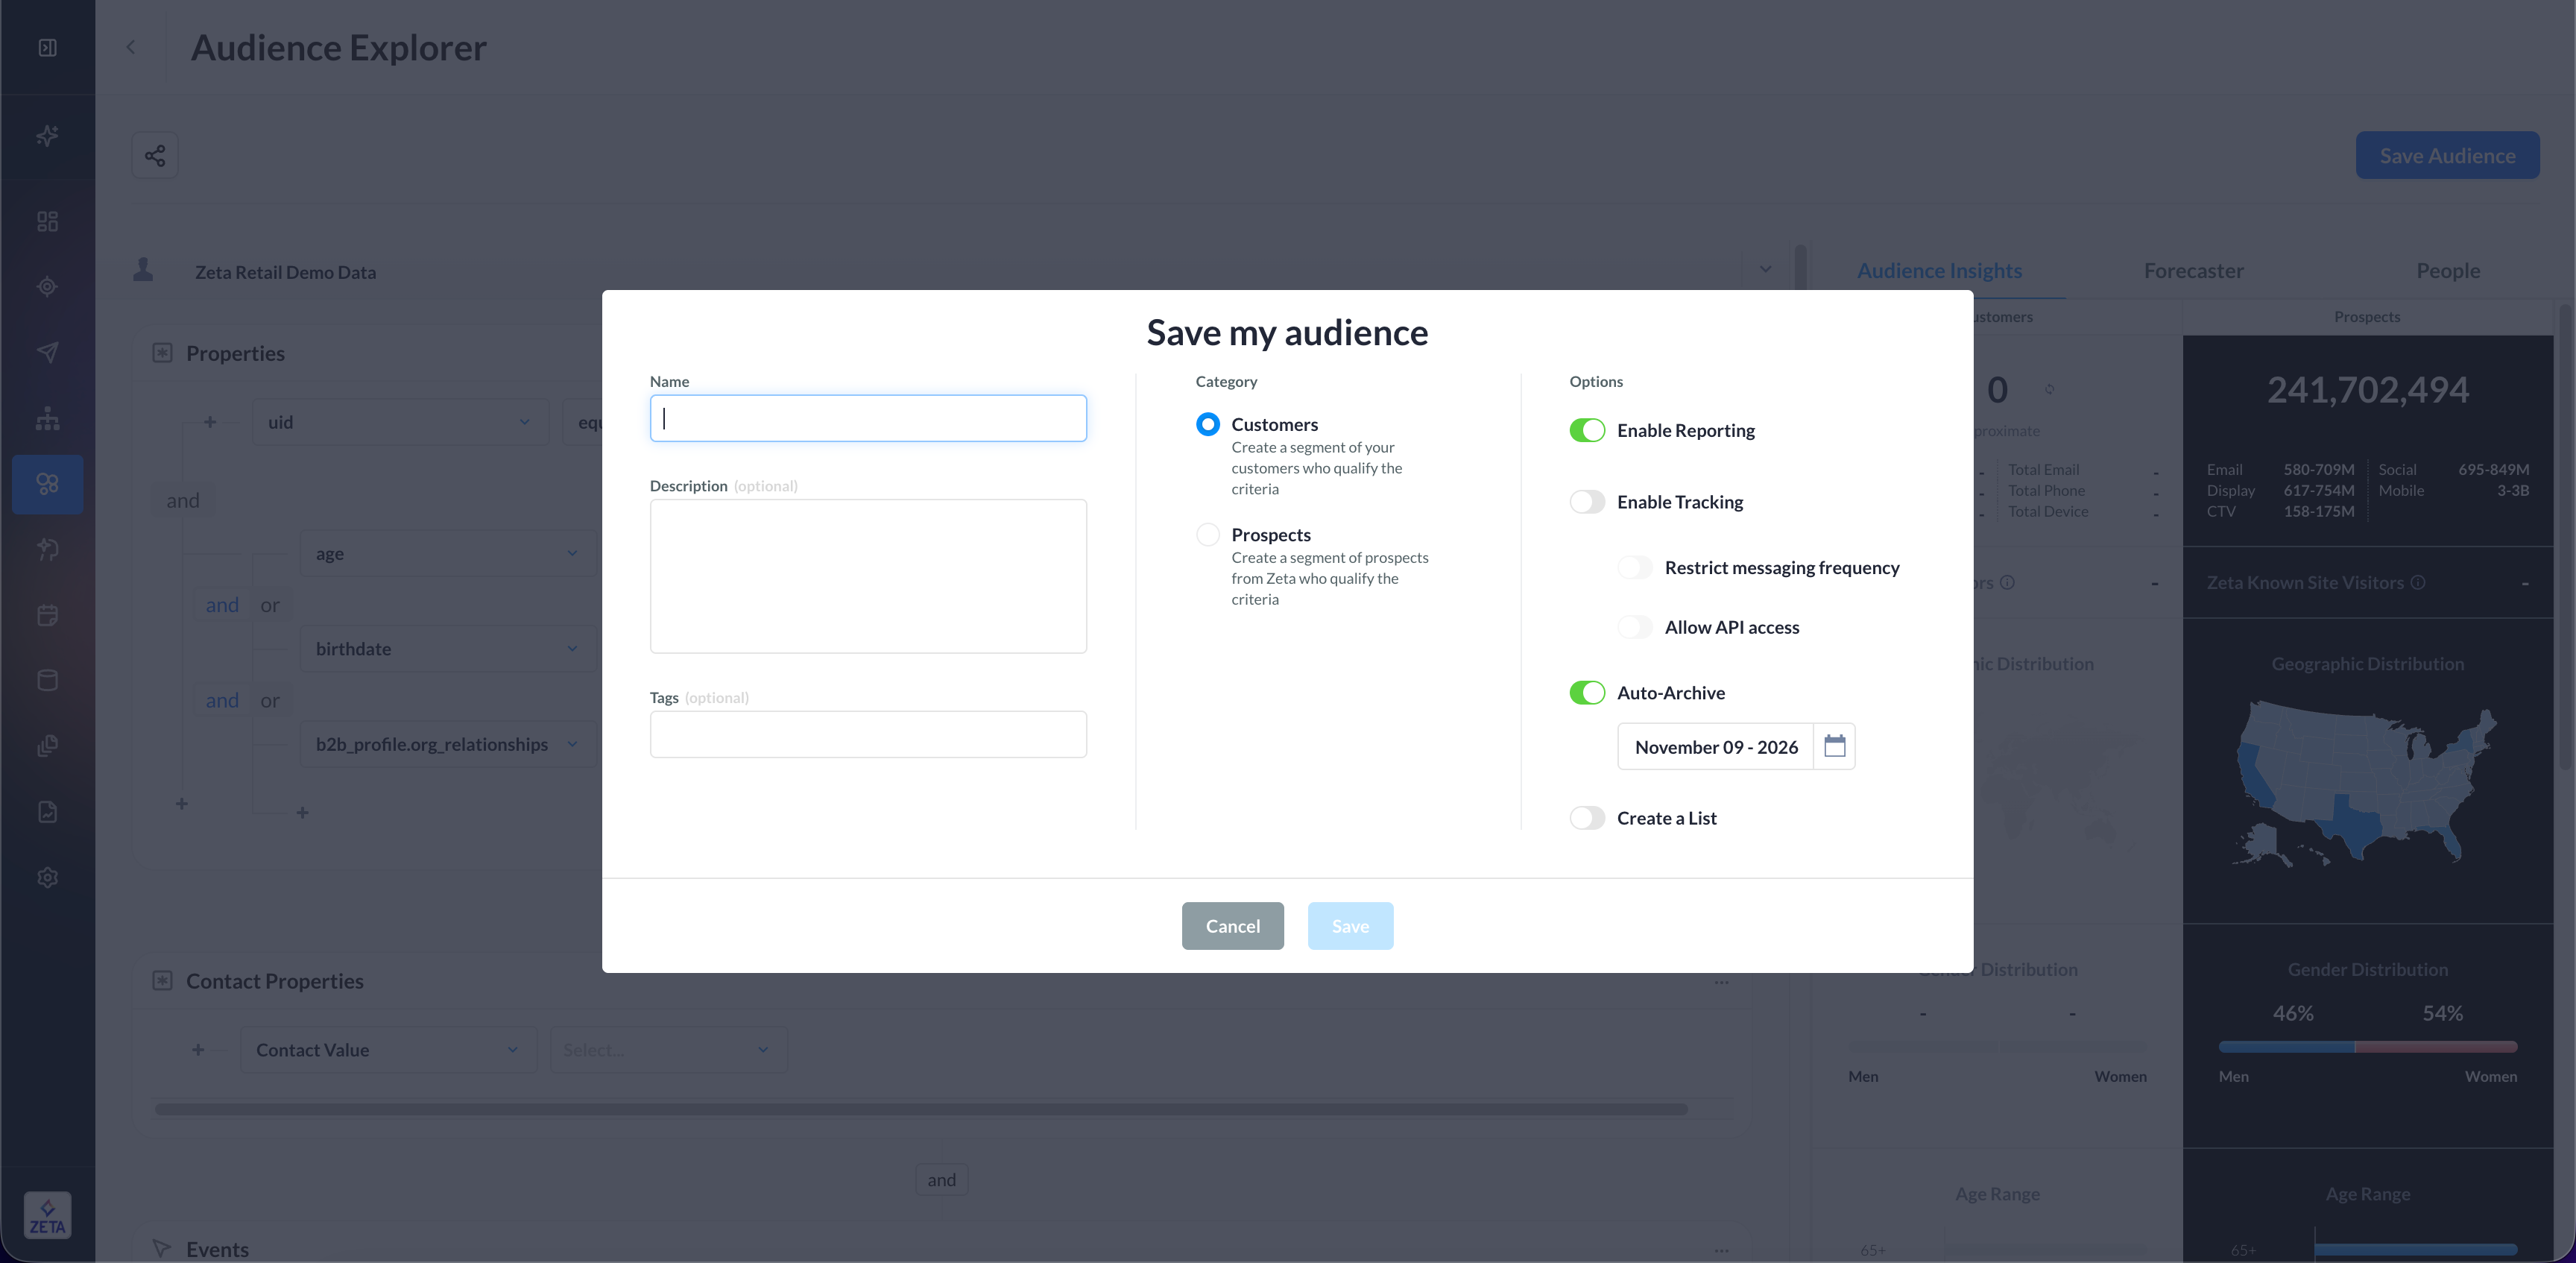Open the database cylinder sidebar icon

point(47,680)
